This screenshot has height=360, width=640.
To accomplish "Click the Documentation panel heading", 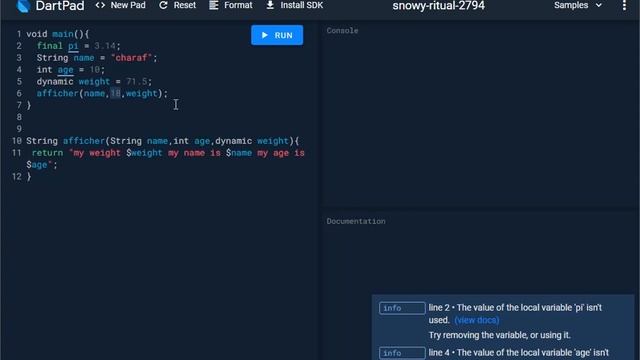I will tap(356, 221).
